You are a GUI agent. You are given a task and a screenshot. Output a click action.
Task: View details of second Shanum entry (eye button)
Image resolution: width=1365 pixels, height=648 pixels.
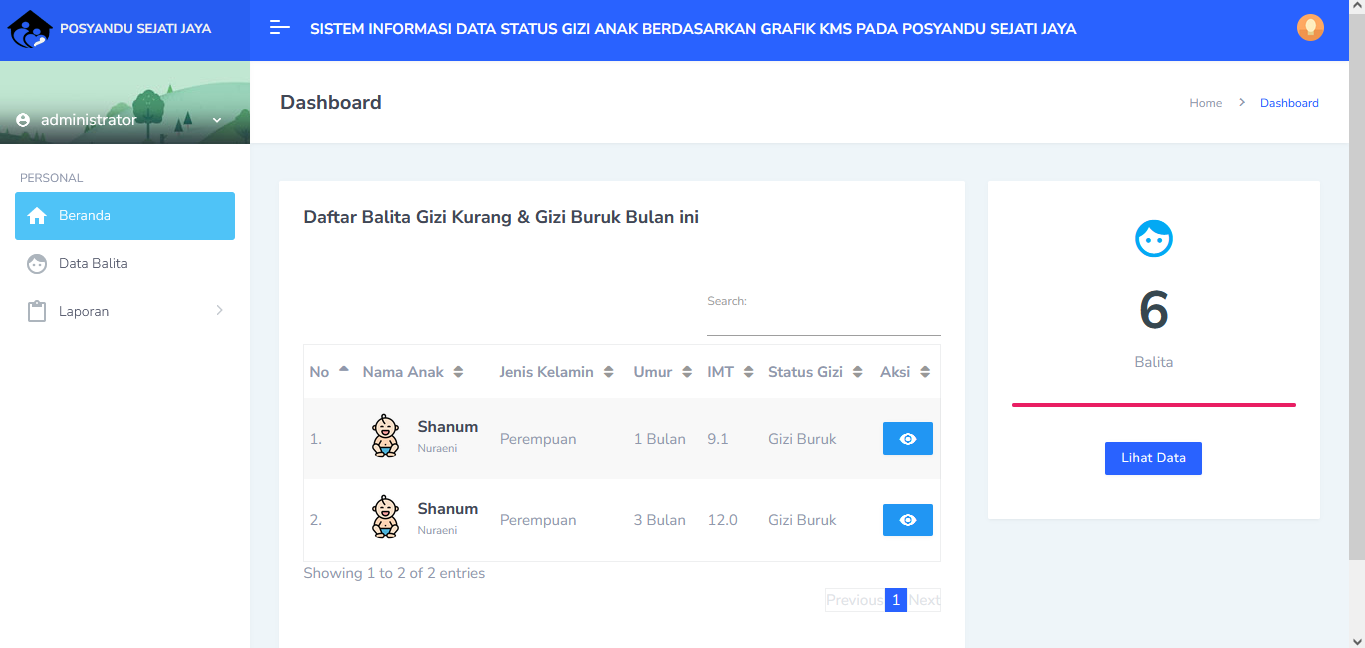(x=907, y=520)
